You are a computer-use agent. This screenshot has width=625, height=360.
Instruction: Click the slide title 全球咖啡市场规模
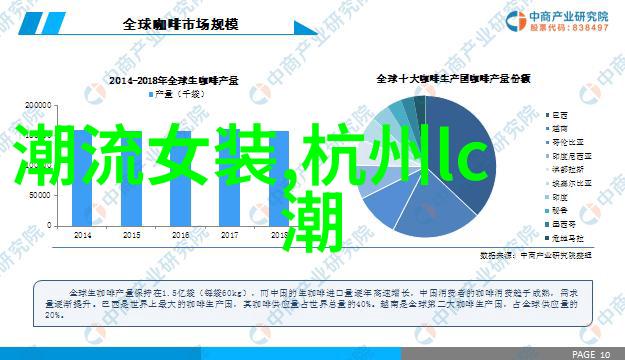coord(181,24)
